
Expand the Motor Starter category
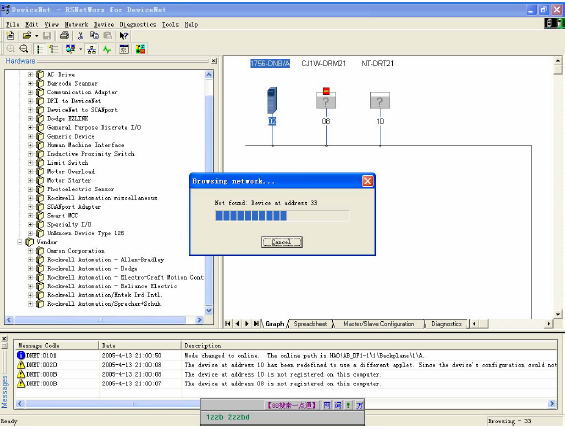point(30,180)
